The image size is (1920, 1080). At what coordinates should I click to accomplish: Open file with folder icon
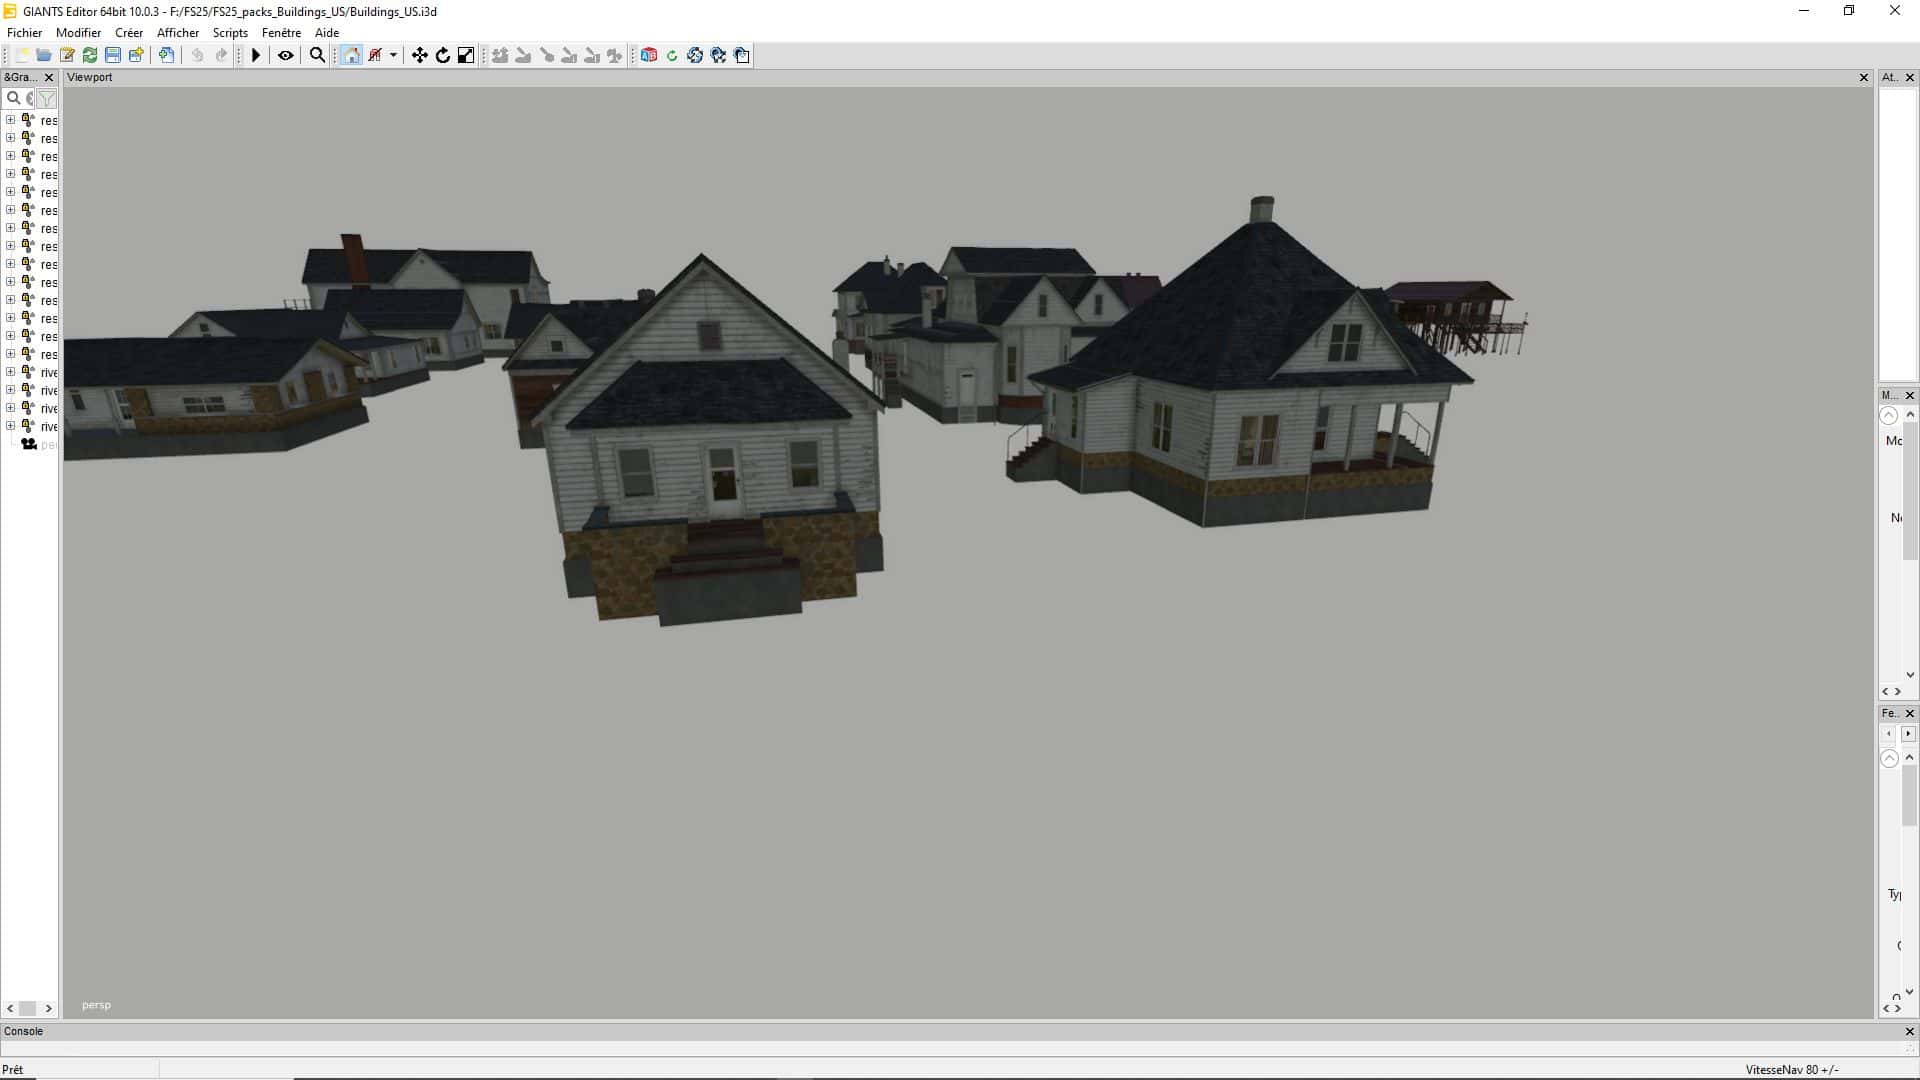44,55
